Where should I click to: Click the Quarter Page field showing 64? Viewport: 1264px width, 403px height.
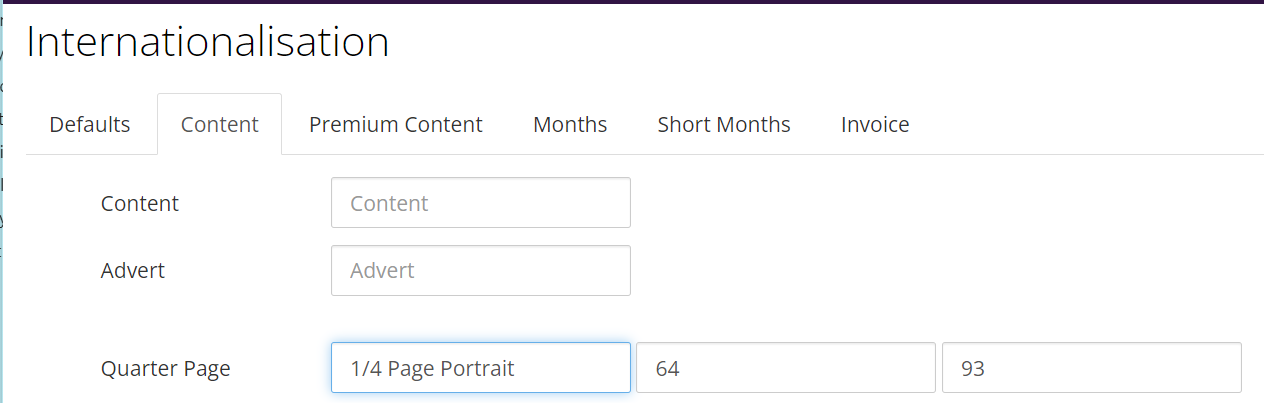(785, 368)
